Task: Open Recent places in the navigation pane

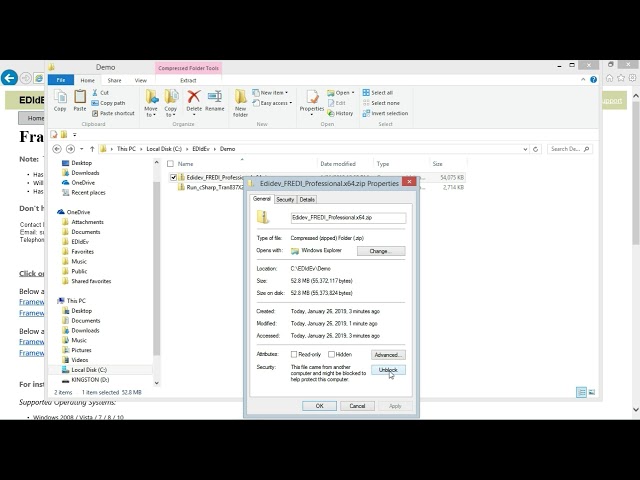Action: point(88,193)
